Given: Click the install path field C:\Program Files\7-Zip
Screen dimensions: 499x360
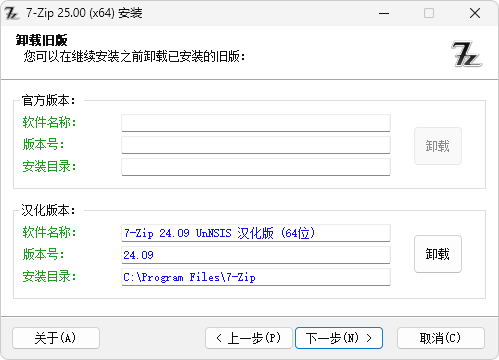Looking at the screenshot, I should pyautogui.click(x=256, y=277).
